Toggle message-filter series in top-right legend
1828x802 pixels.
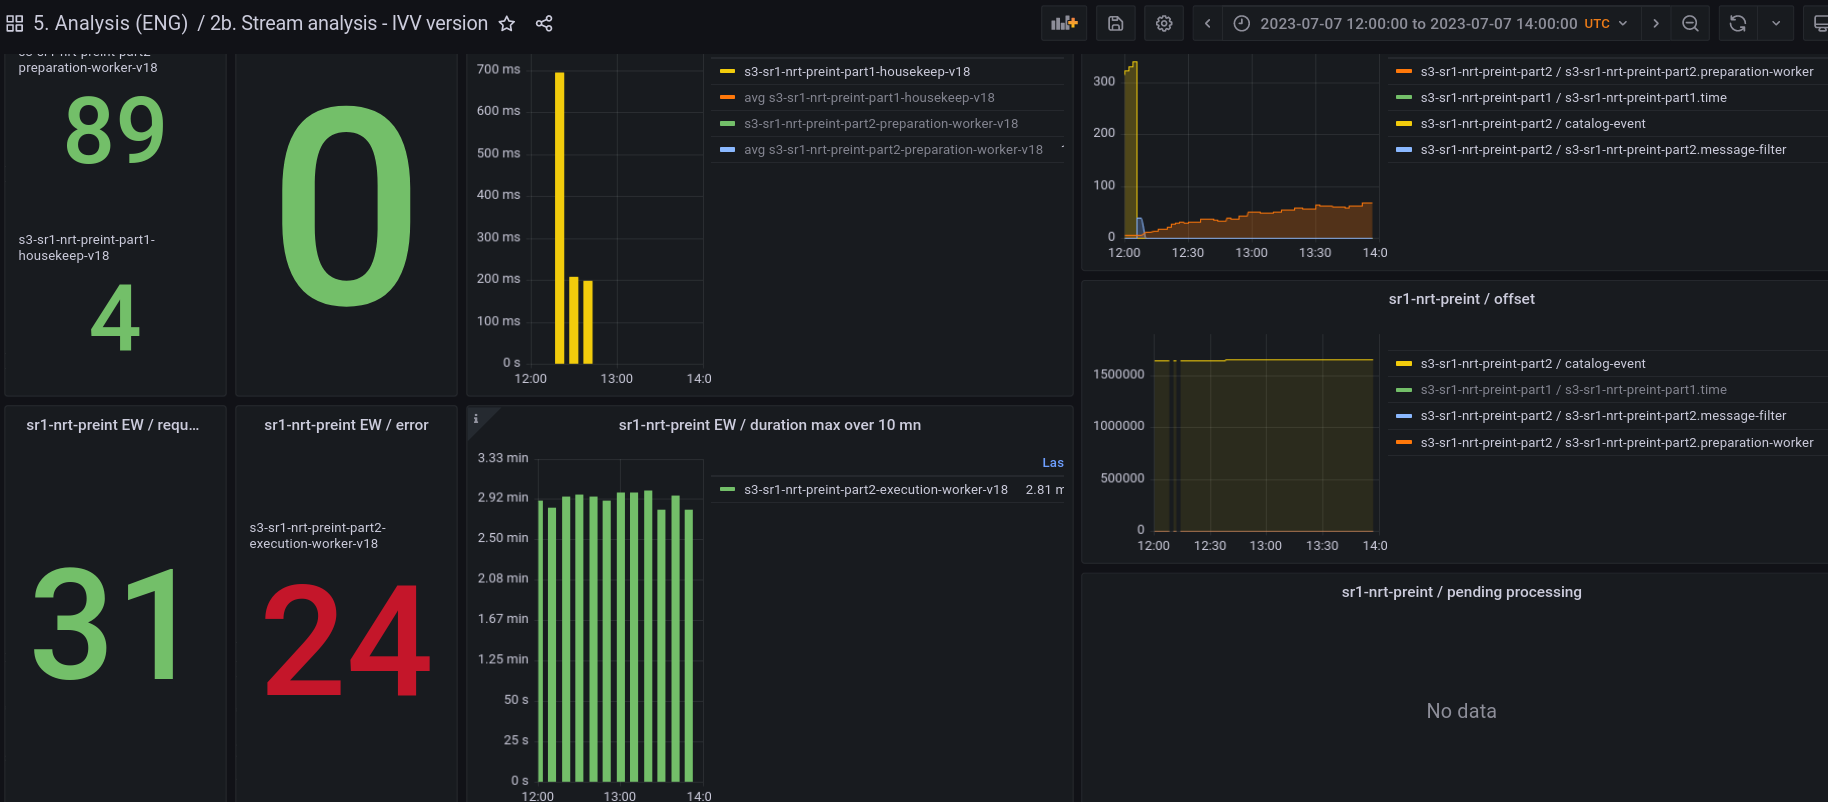tap(1603, 150)
